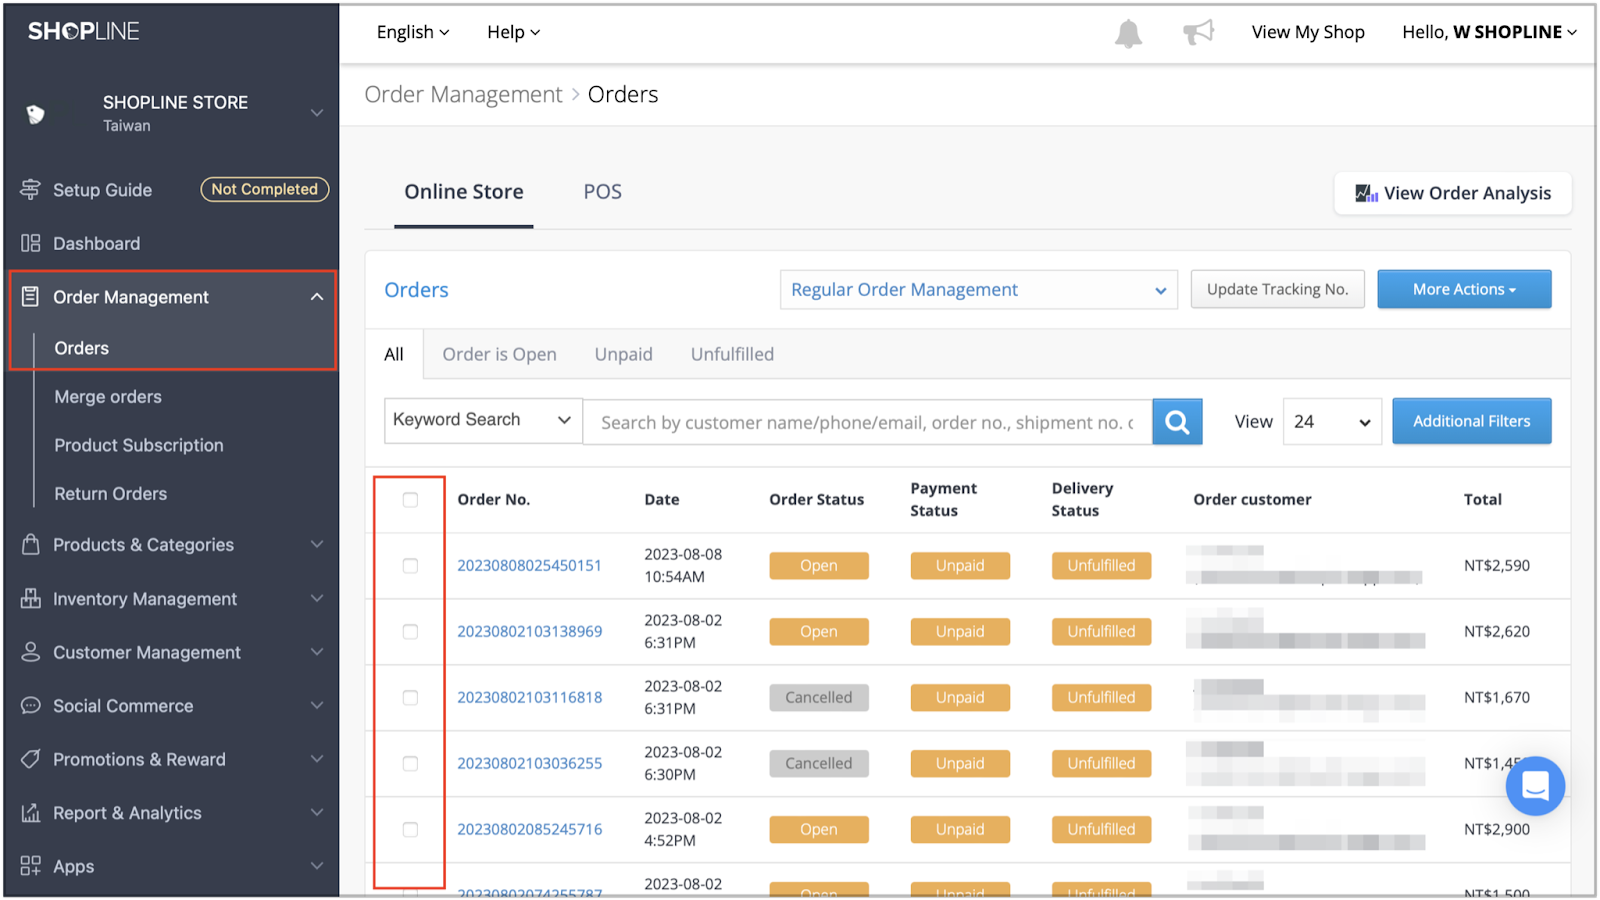Image resolution: width=1600 pixels, height=900 pixels.
Task: Expand Report & Analytics menu
Action: tap(317, 813)
